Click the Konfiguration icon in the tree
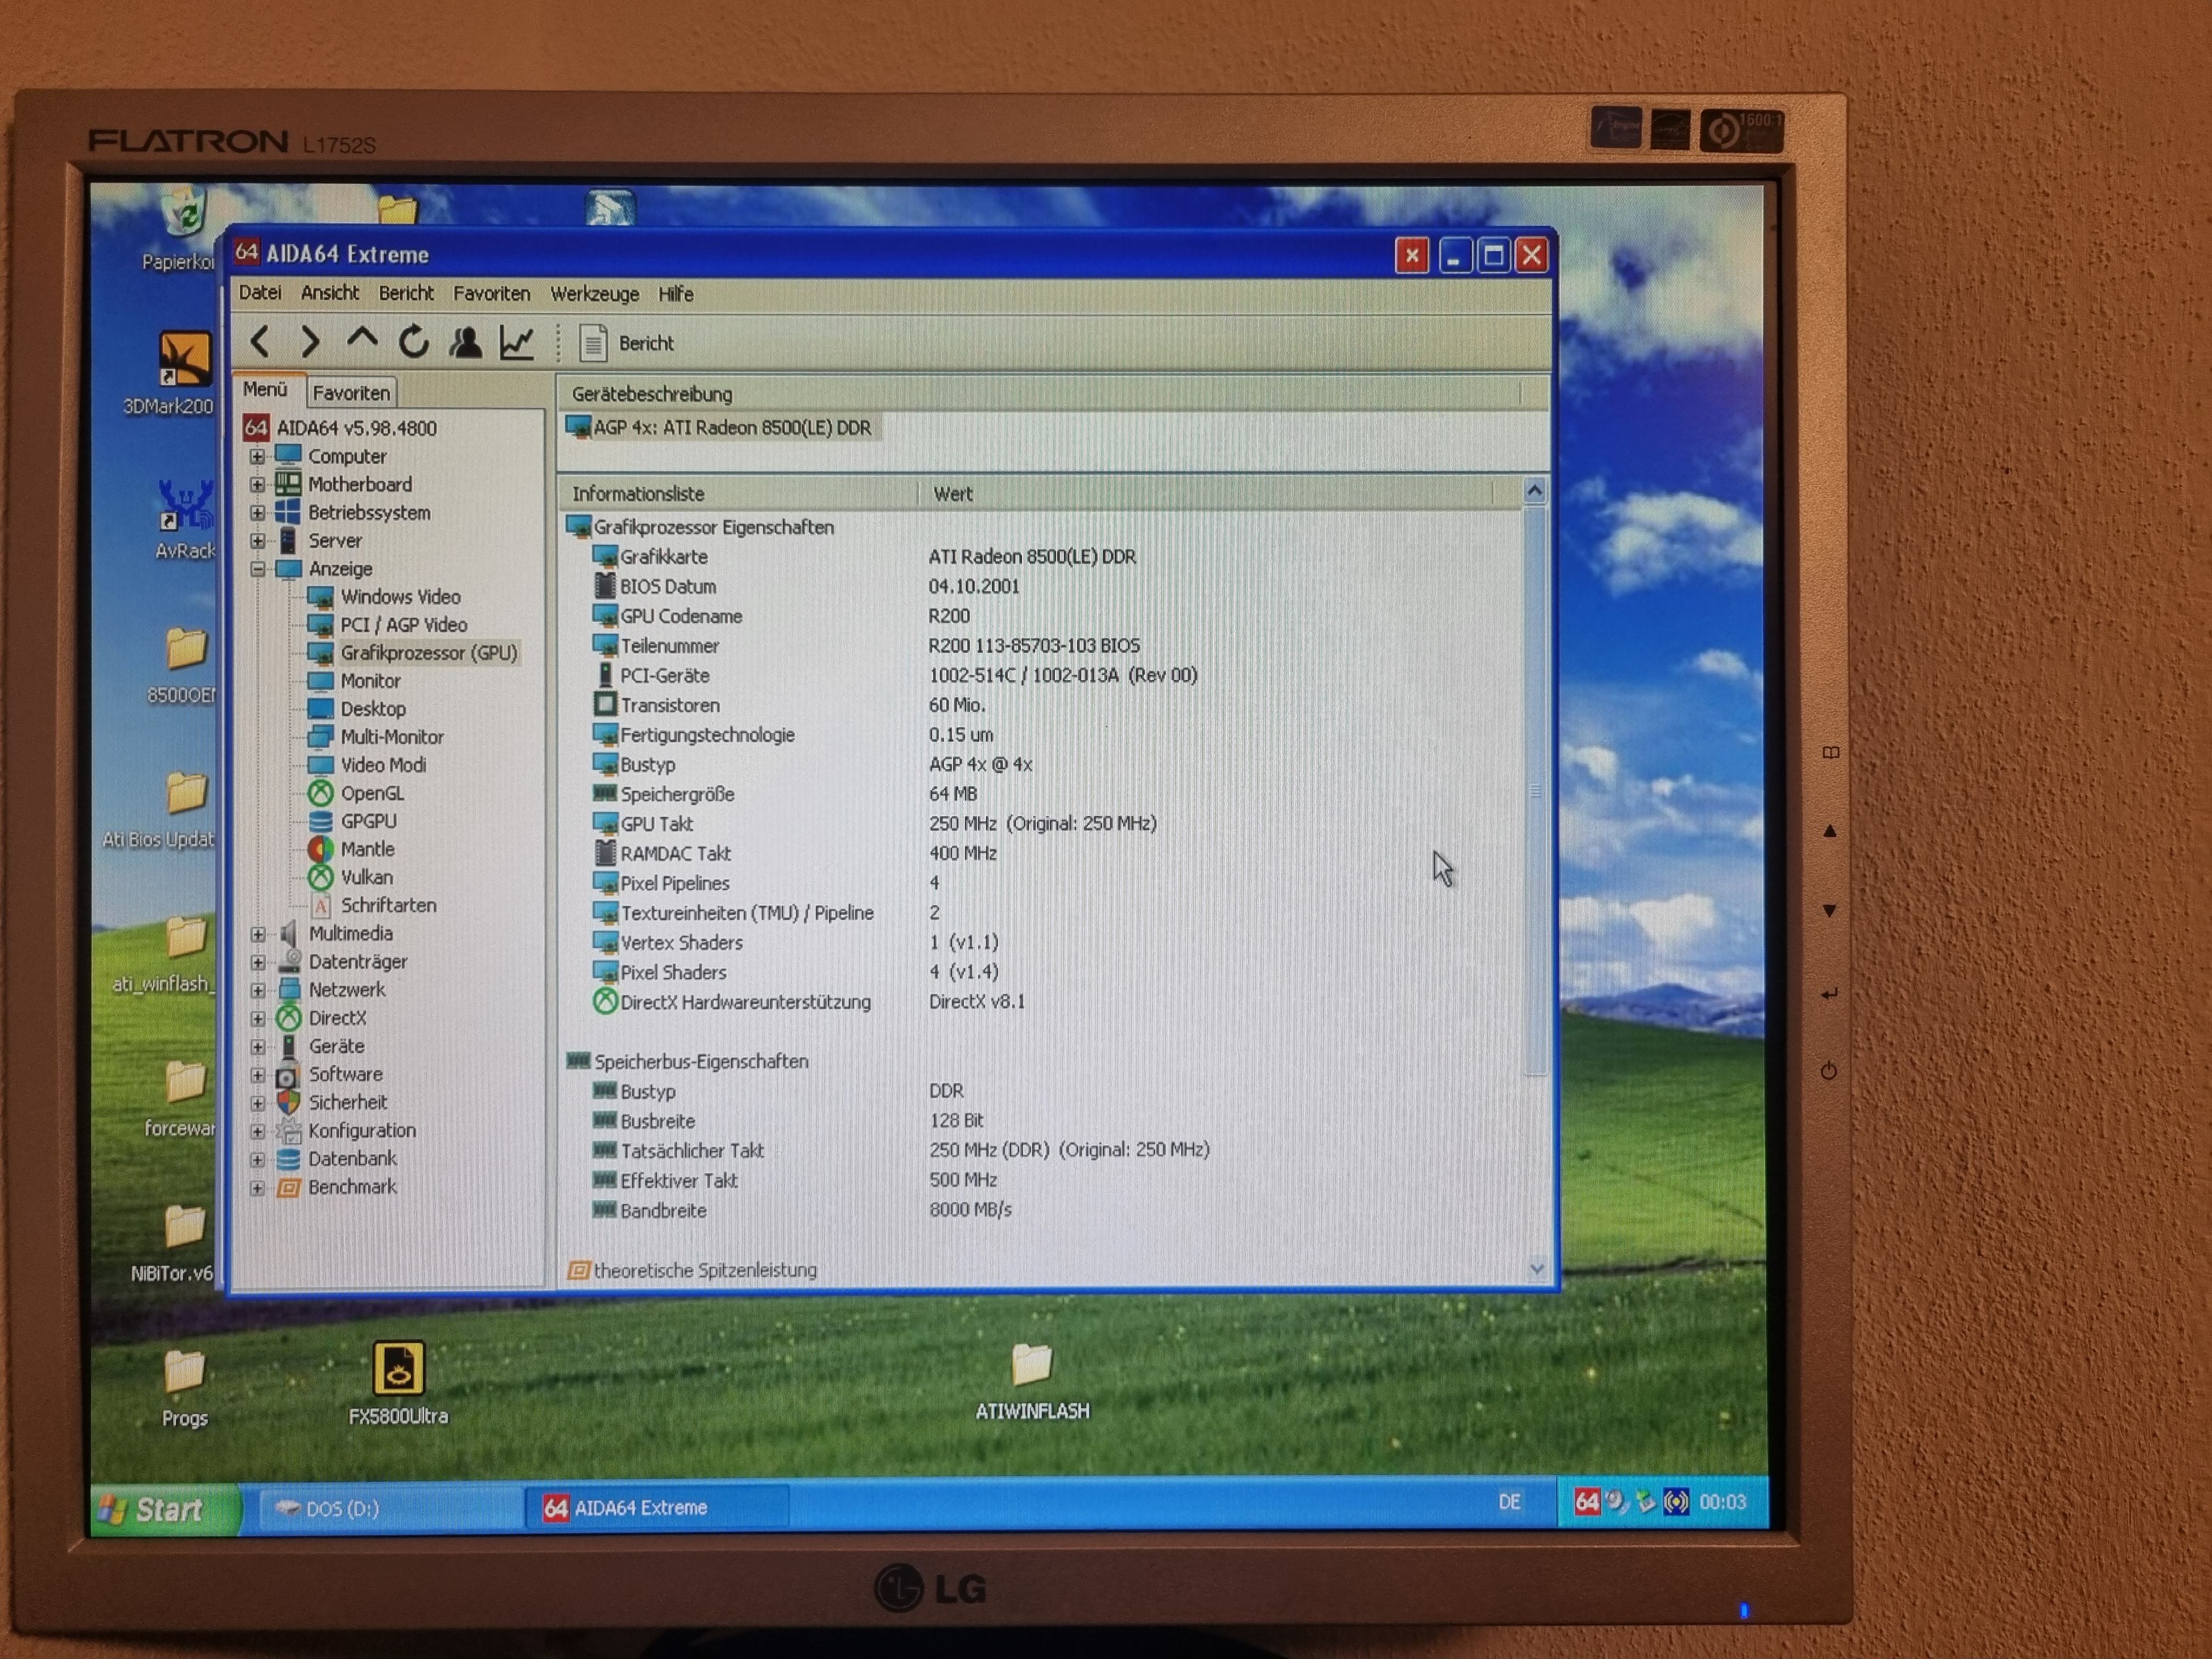This screenshot has width=2212, height=1659. click(x=288, y=1131)
